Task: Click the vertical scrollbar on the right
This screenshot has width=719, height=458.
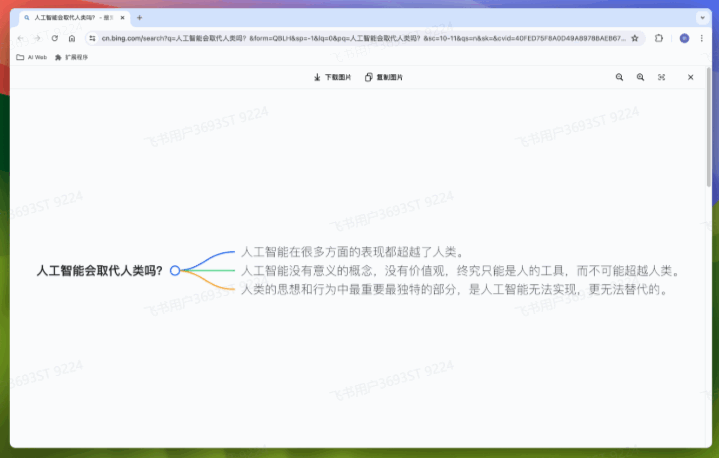Action: tap(709, 140)
